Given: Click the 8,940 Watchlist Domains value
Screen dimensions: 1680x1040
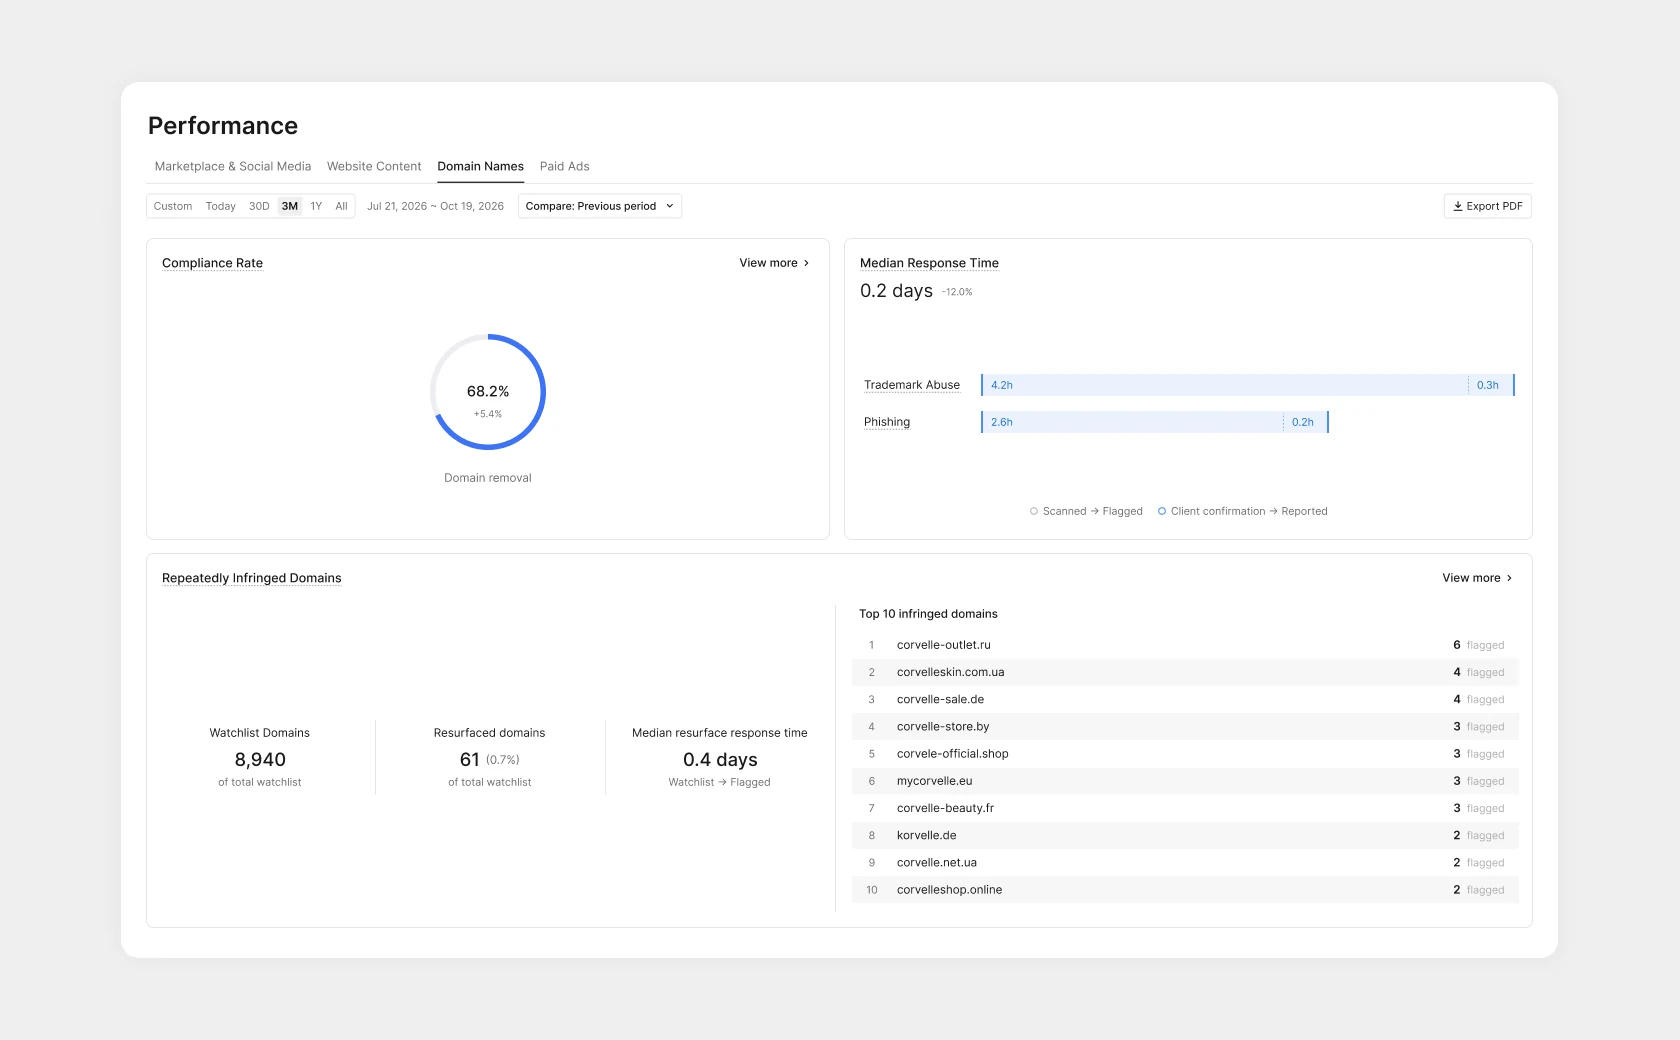Looking at the screenshot, I should pyautogui.click(x=260, y=760).
